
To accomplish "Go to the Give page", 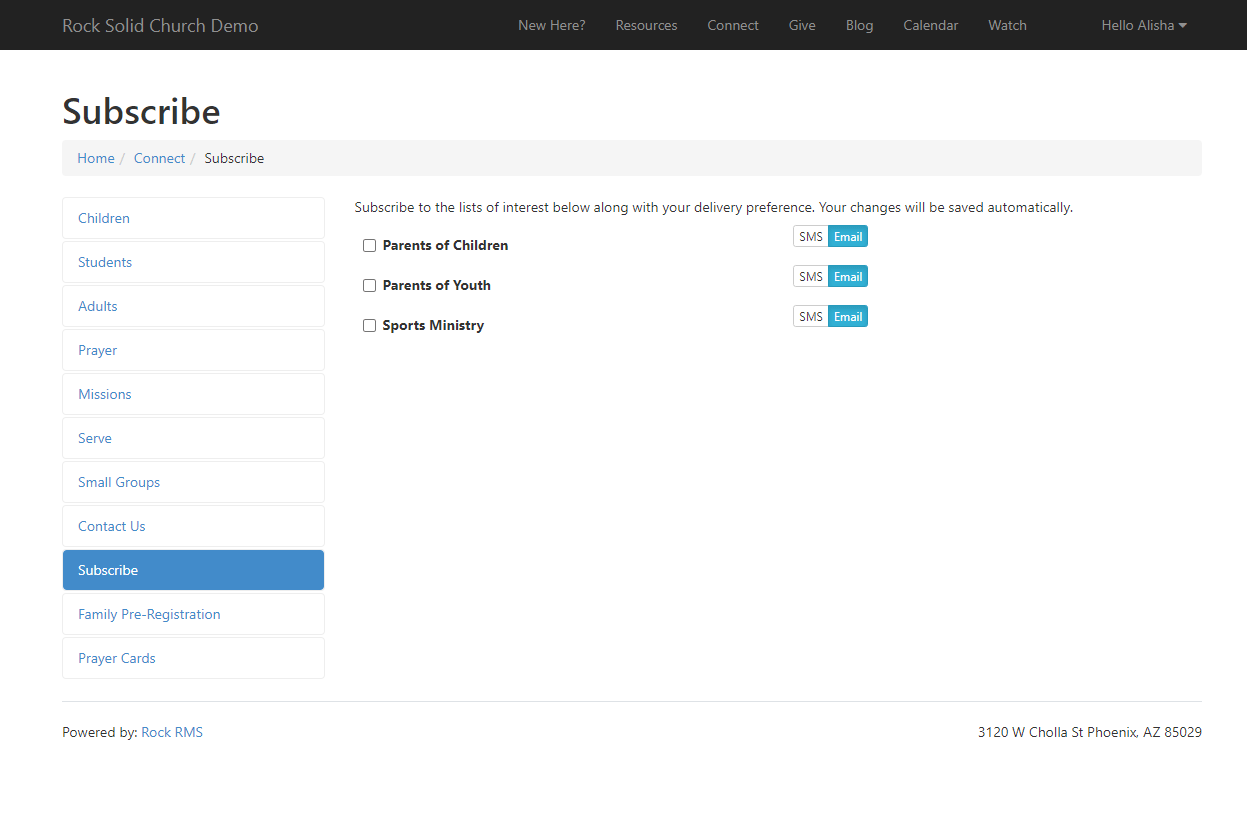I will coord(801,25).
